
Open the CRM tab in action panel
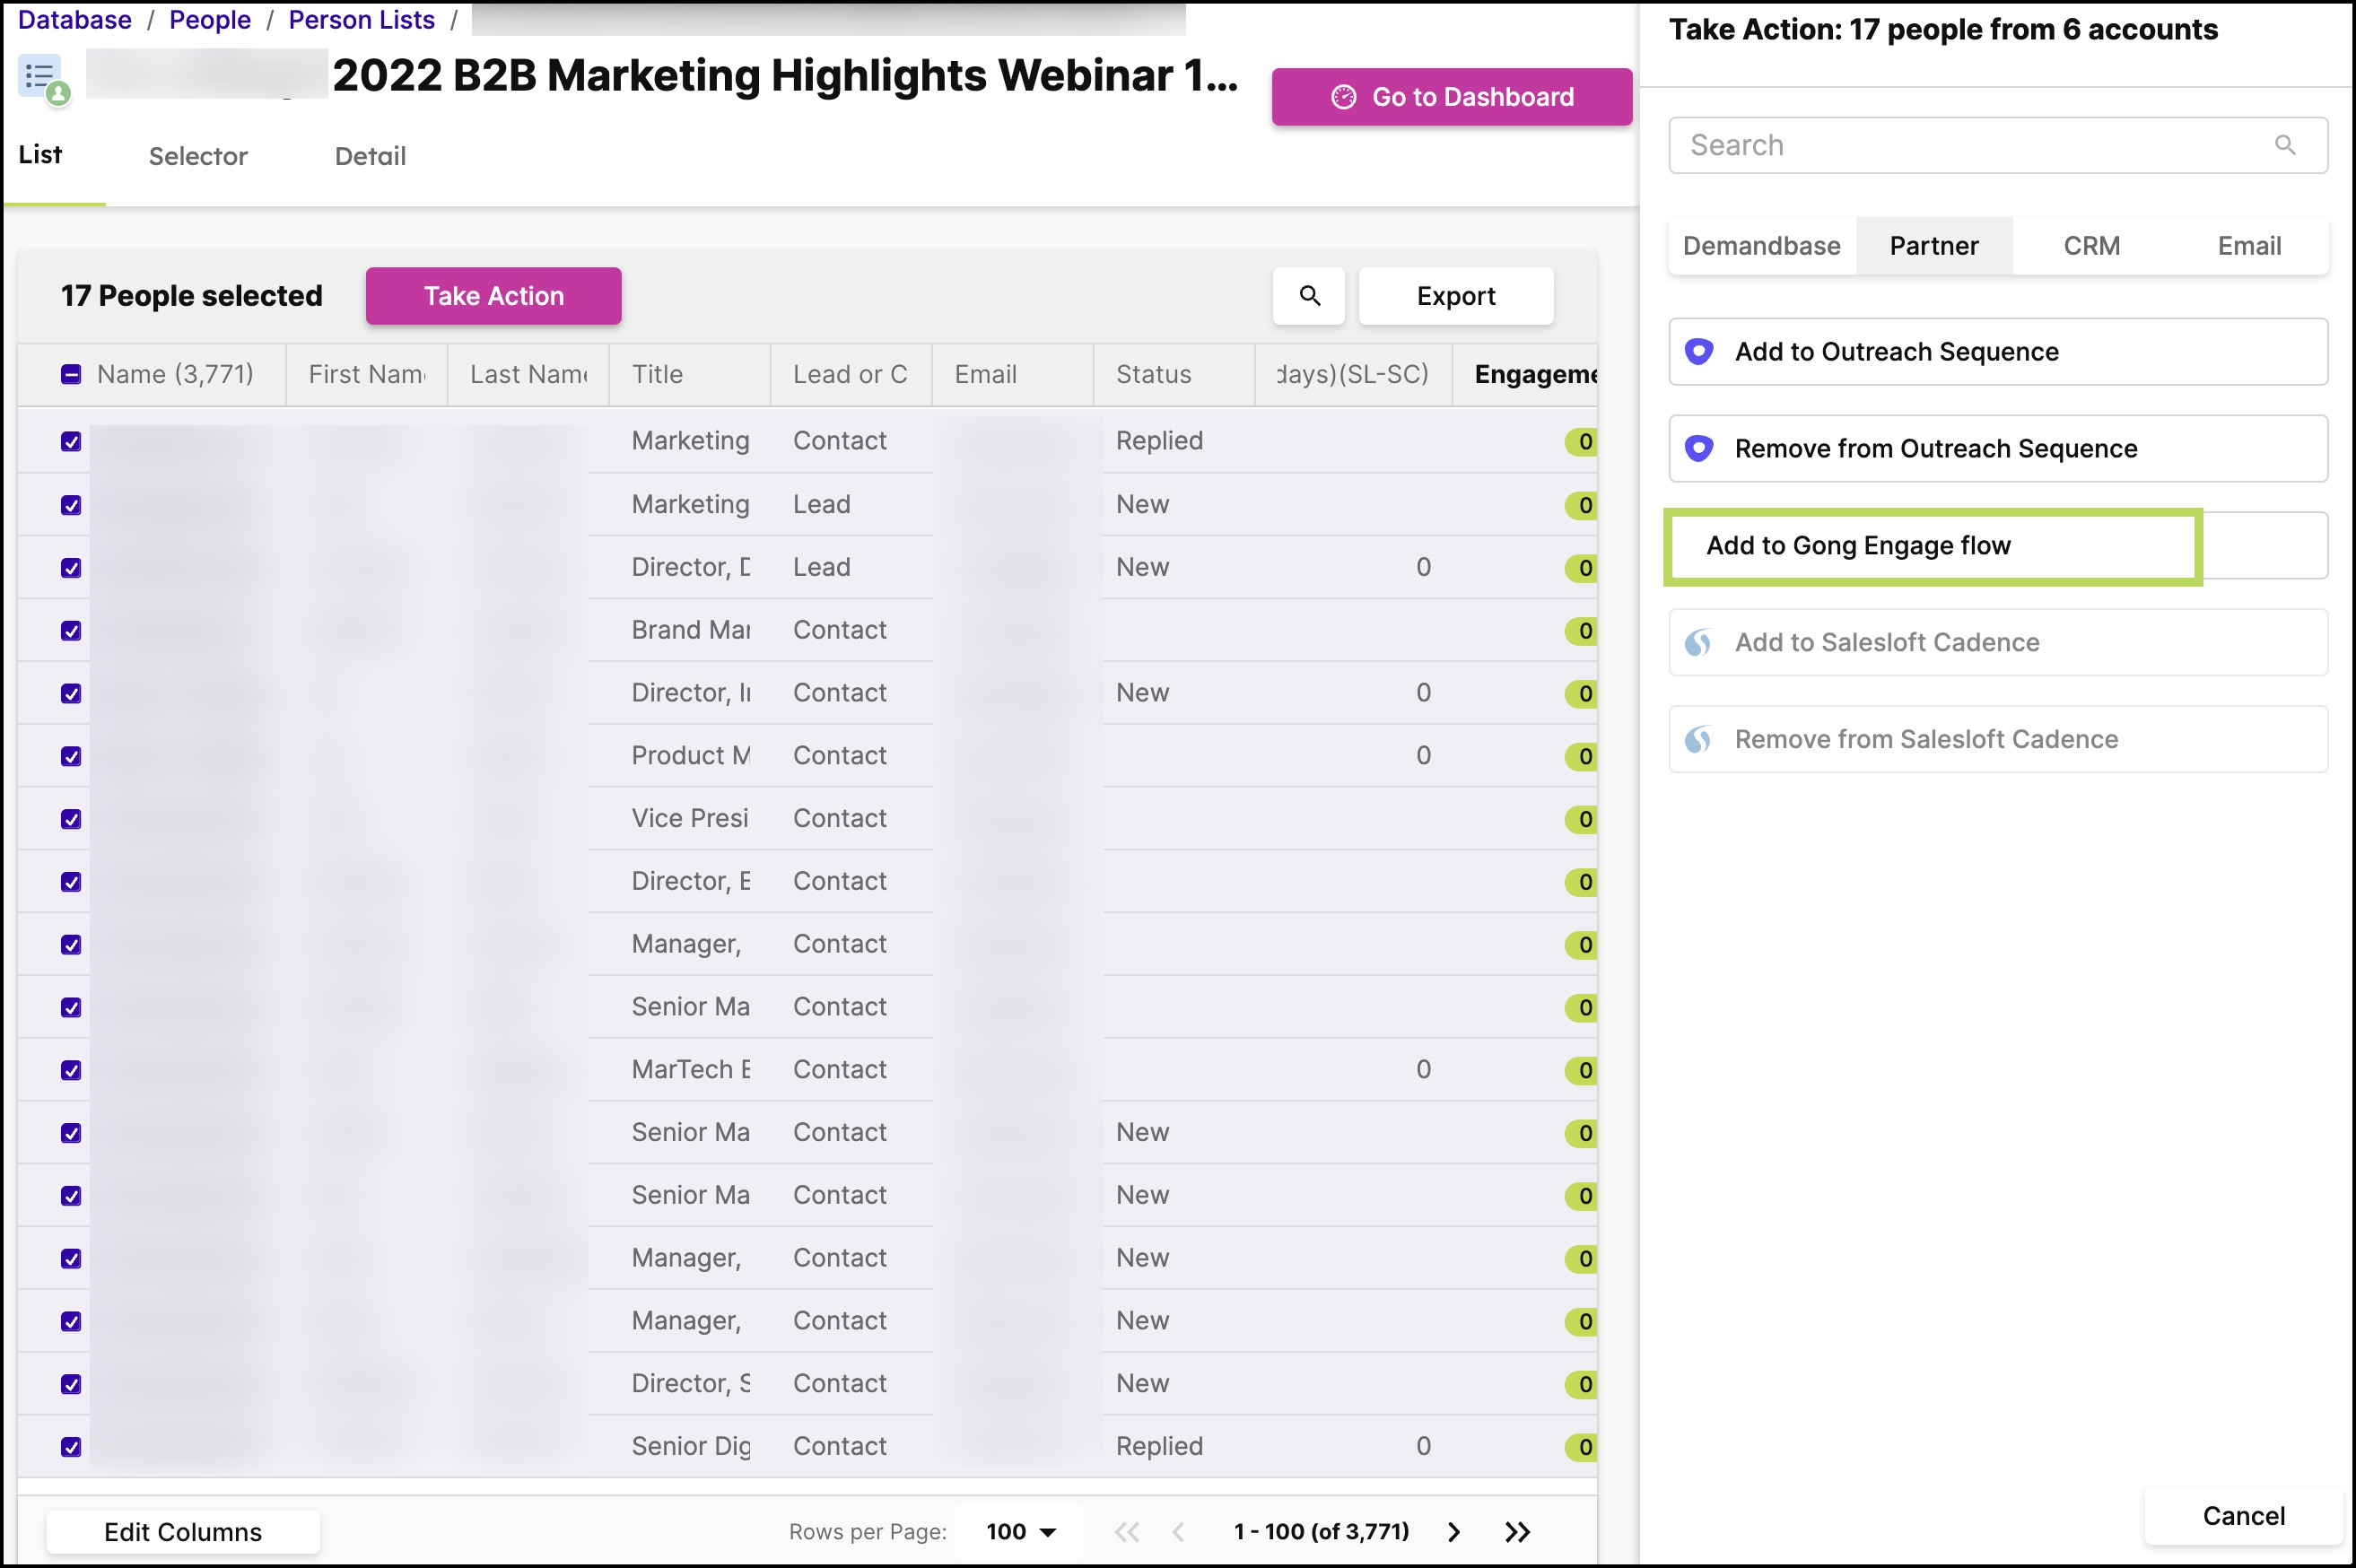tap(2090, 246)
